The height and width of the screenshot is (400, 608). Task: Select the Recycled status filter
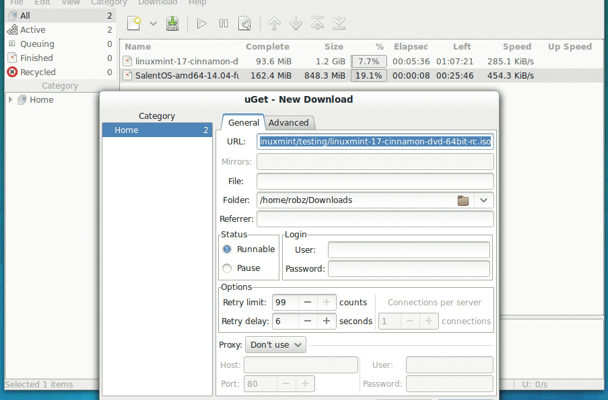coord(60,72)
